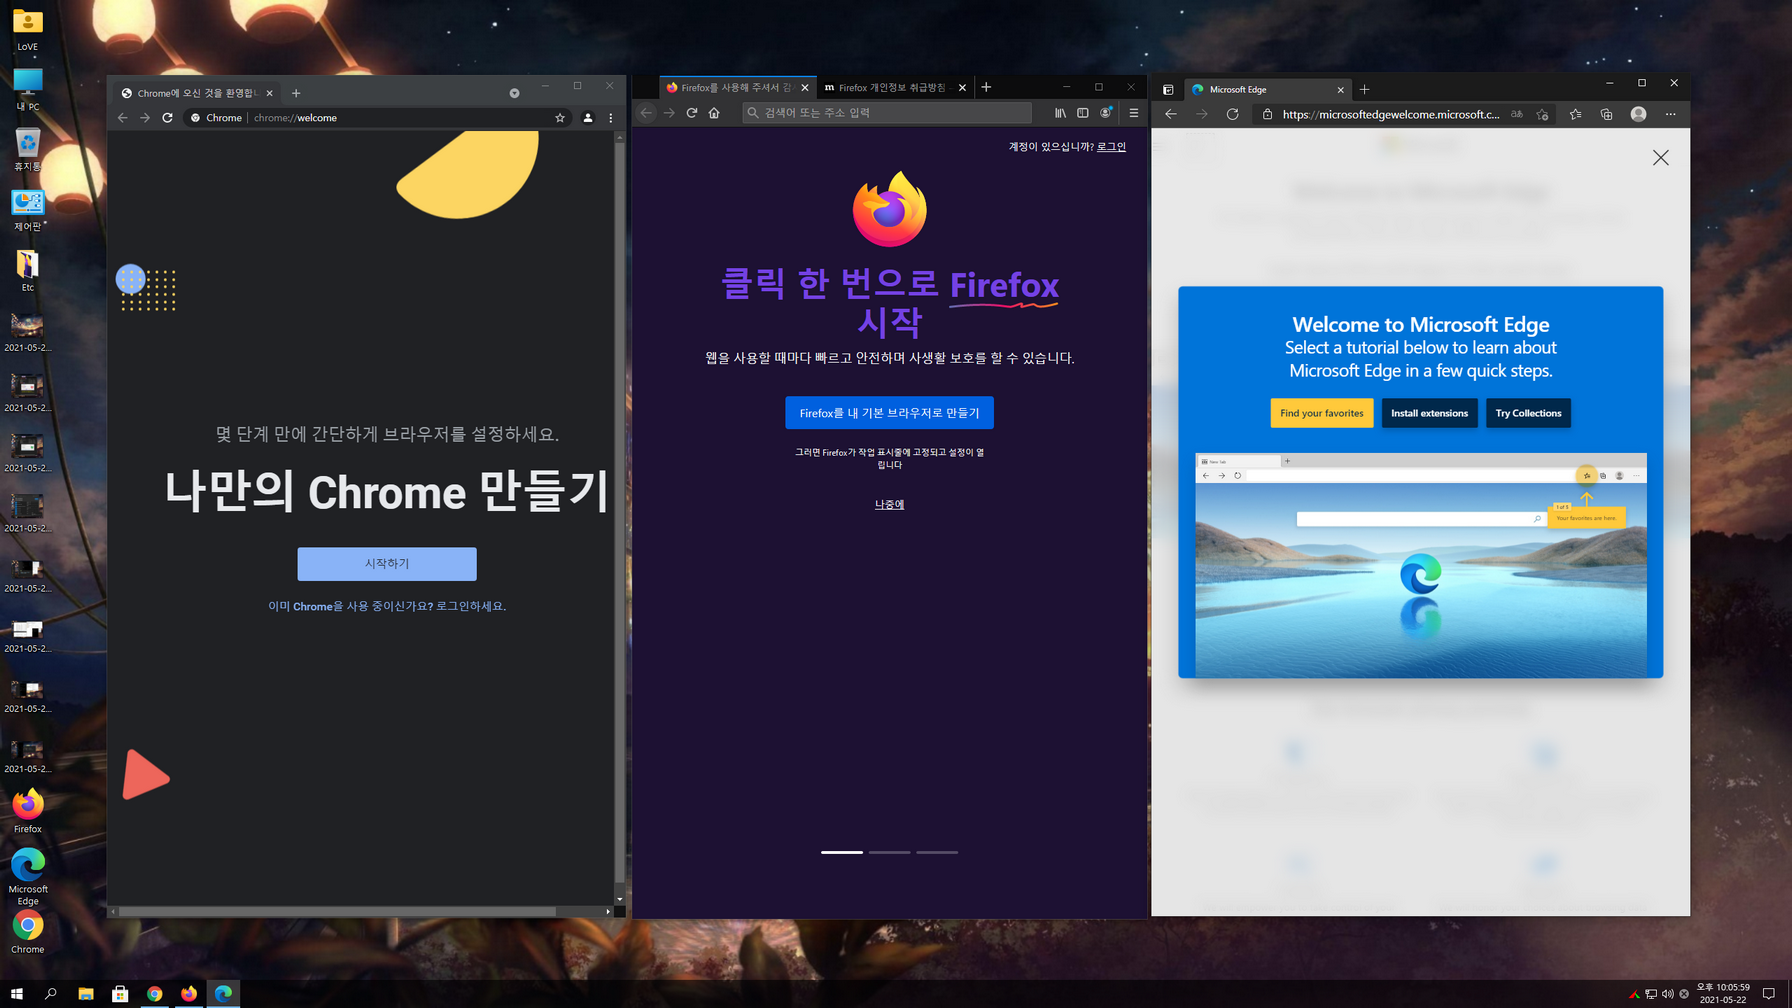This screenshot has height=1008, width=1792.
Task: Click Edge translate icon in address bar
Action: [x=1517, y=114]
